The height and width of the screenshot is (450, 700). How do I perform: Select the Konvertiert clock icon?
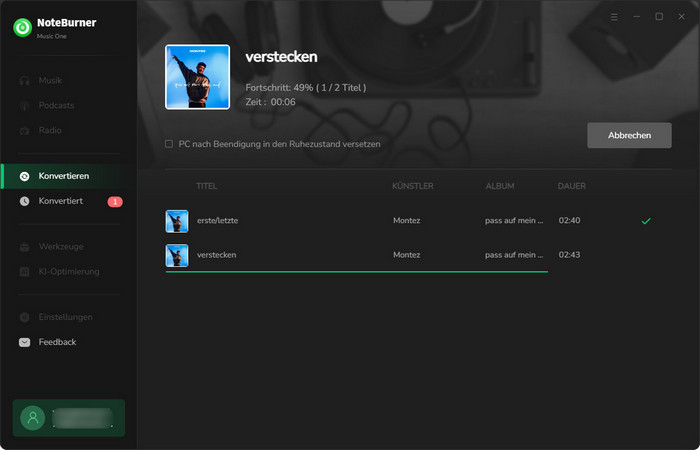pos(25,201)
